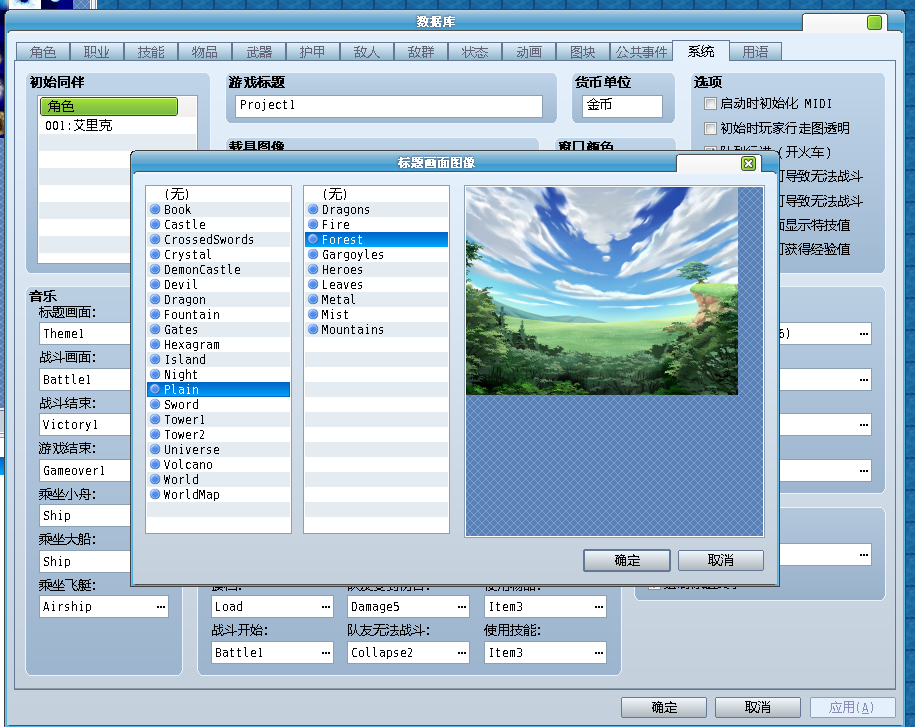Open the Airship music selector button
The image size is (915, 727).
[160, 607]
